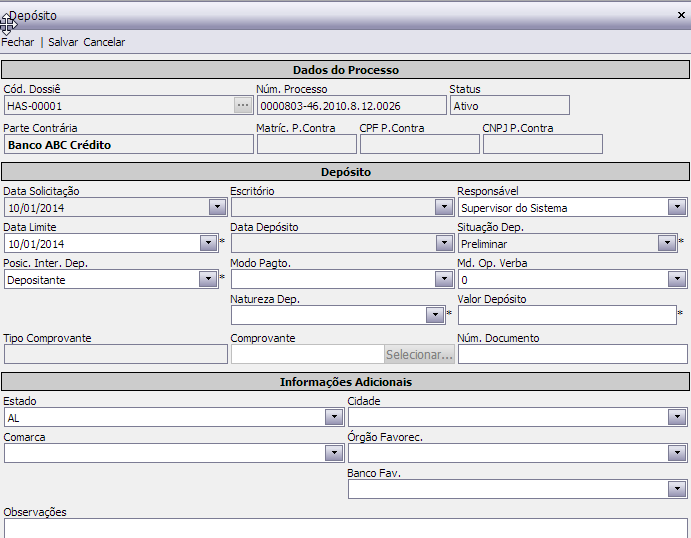
Task: Click the Observações text area
Action: [346, 528]
